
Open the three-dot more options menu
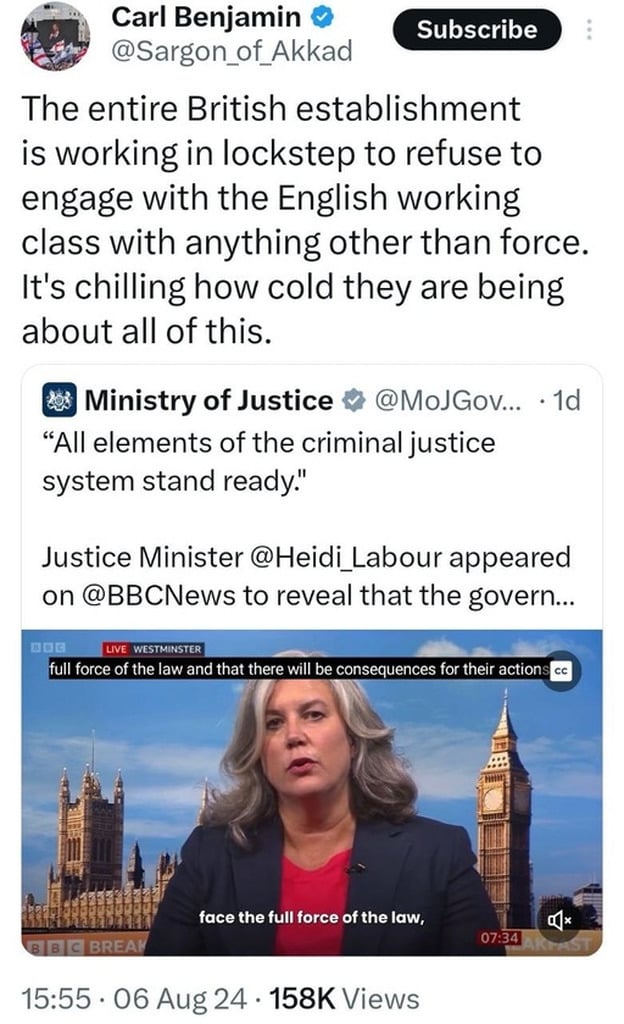[x=589, y=30]
